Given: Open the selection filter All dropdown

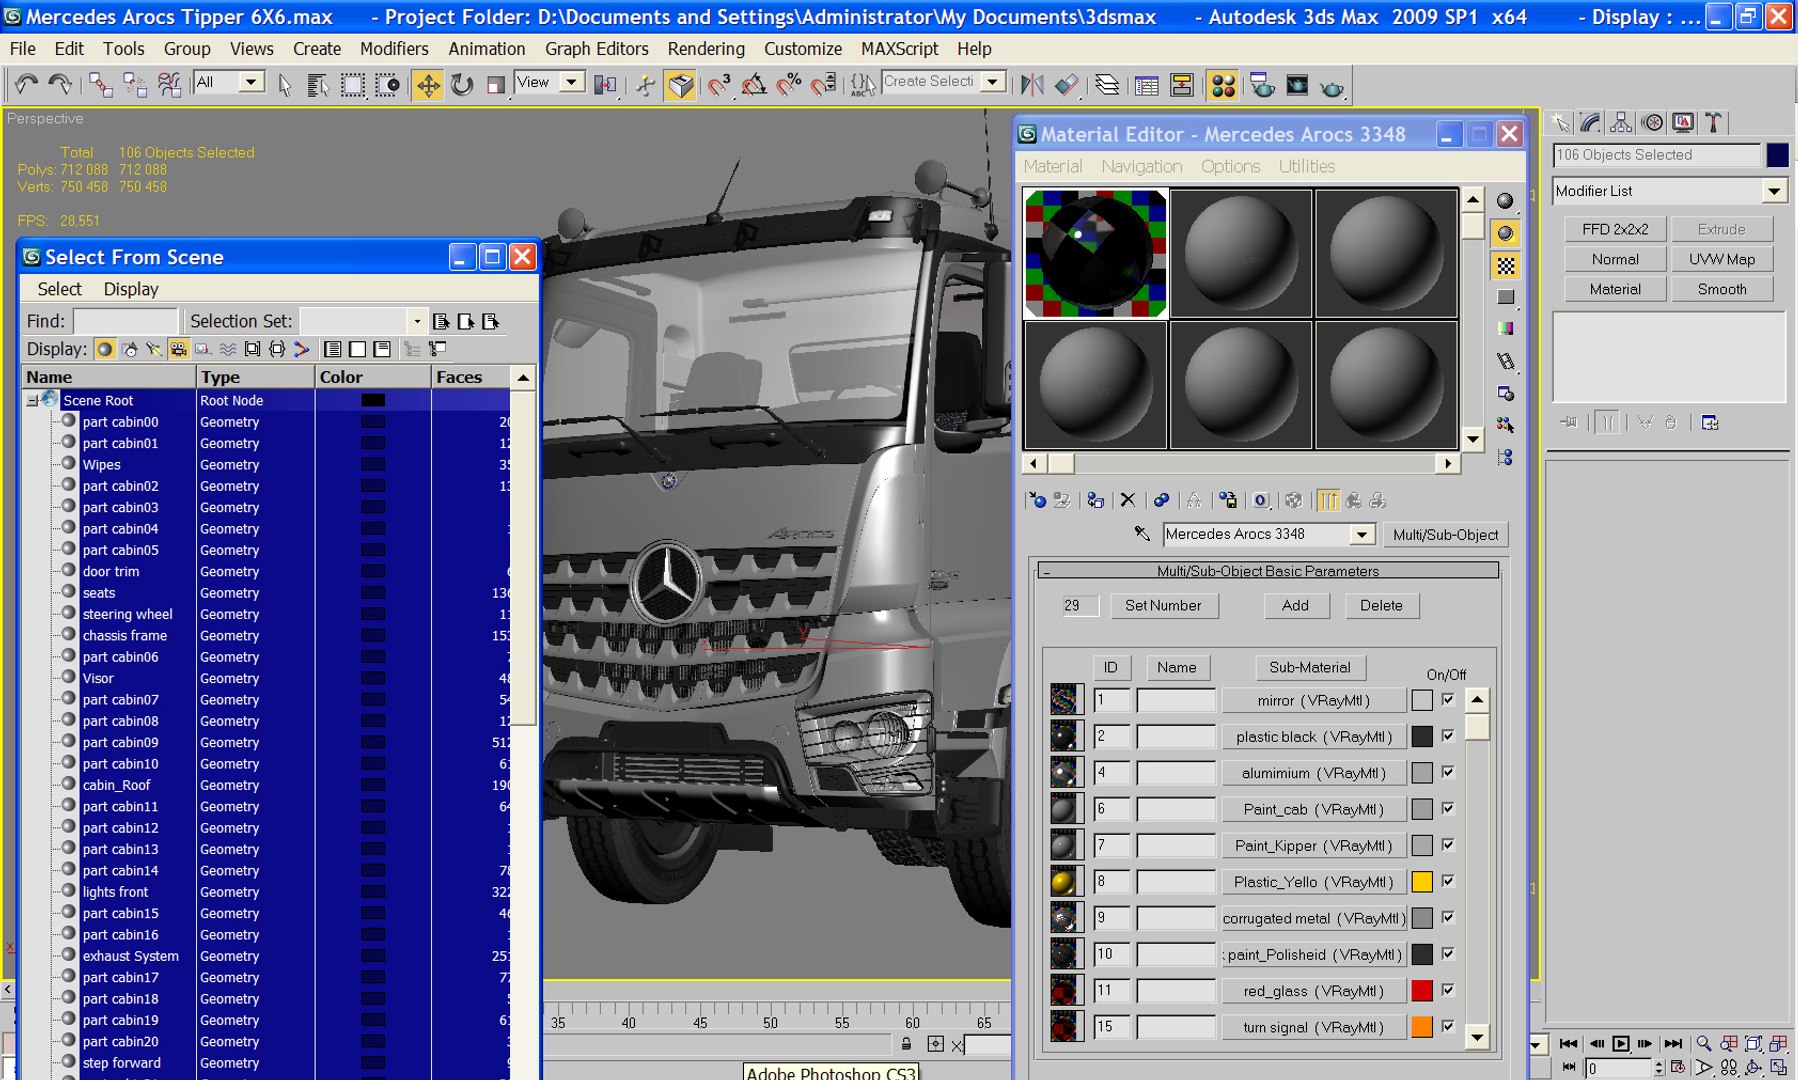Looking at the screenshot, I should click(x=251, y=82).
